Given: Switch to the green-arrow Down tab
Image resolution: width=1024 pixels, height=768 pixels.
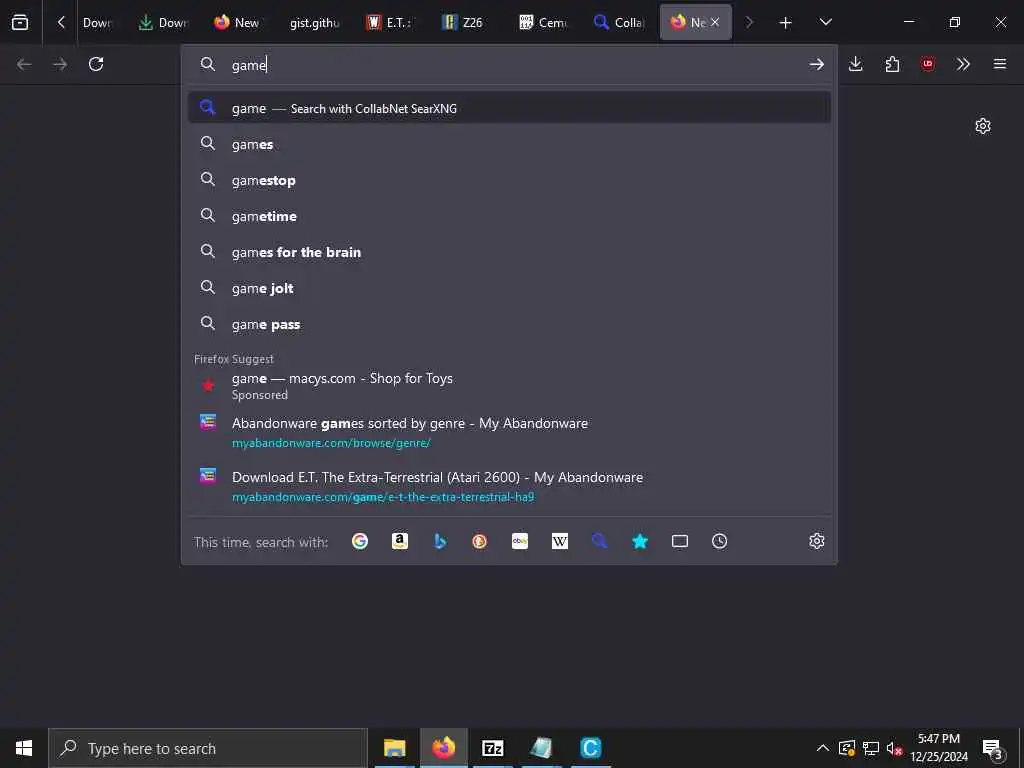Looking at the screenshot, I should 163,22.
